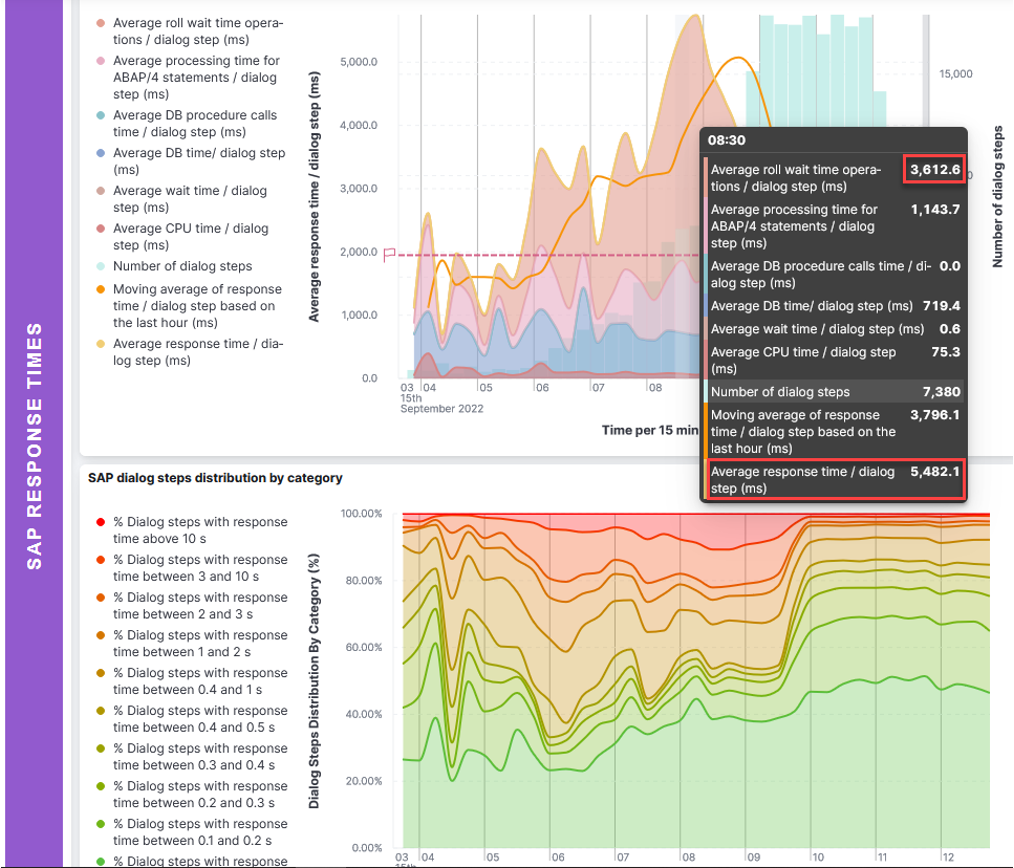
Task: Toggle Average wait time legend entry
Action: pos(190,199)
